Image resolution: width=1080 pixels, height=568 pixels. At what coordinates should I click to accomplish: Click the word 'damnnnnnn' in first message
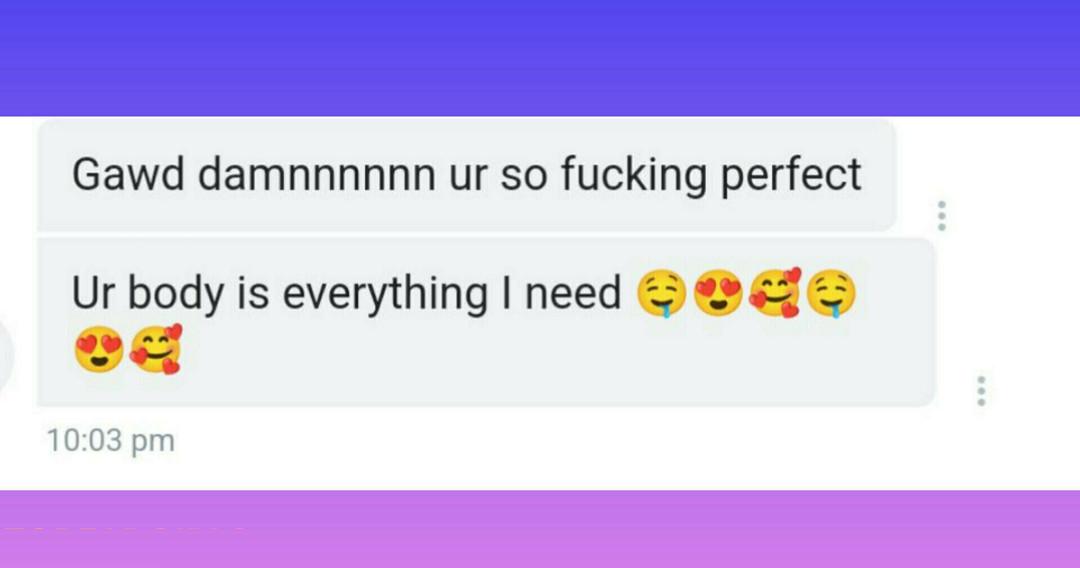tap(317, 175)
